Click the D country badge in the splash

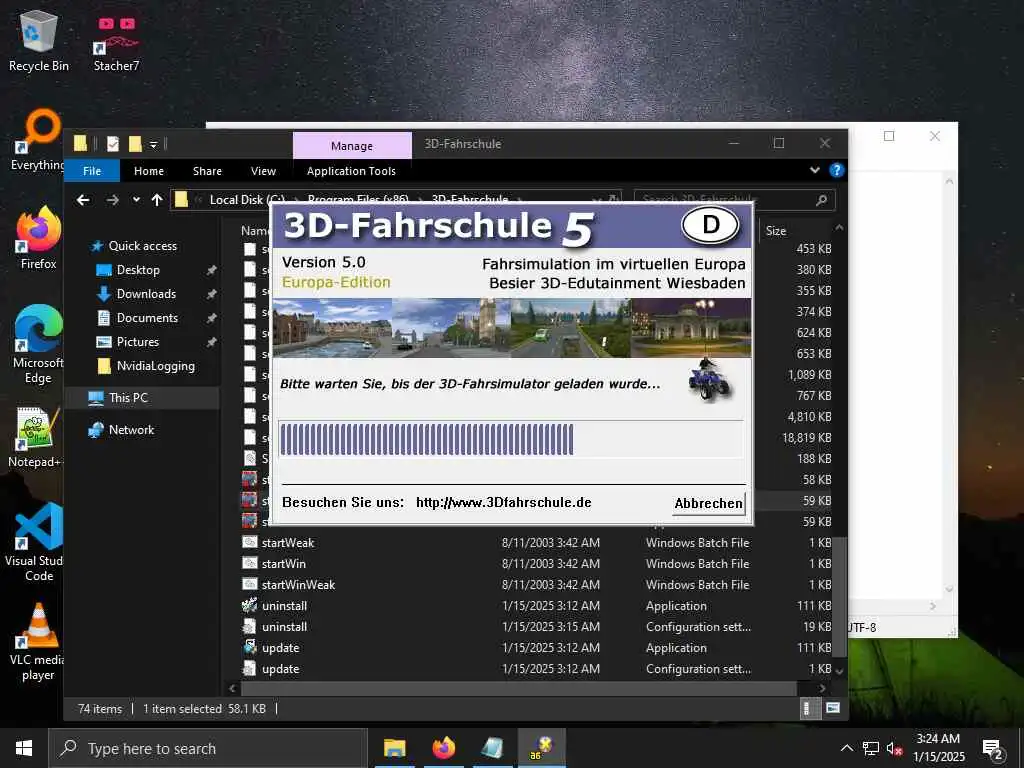coord(711,225)
